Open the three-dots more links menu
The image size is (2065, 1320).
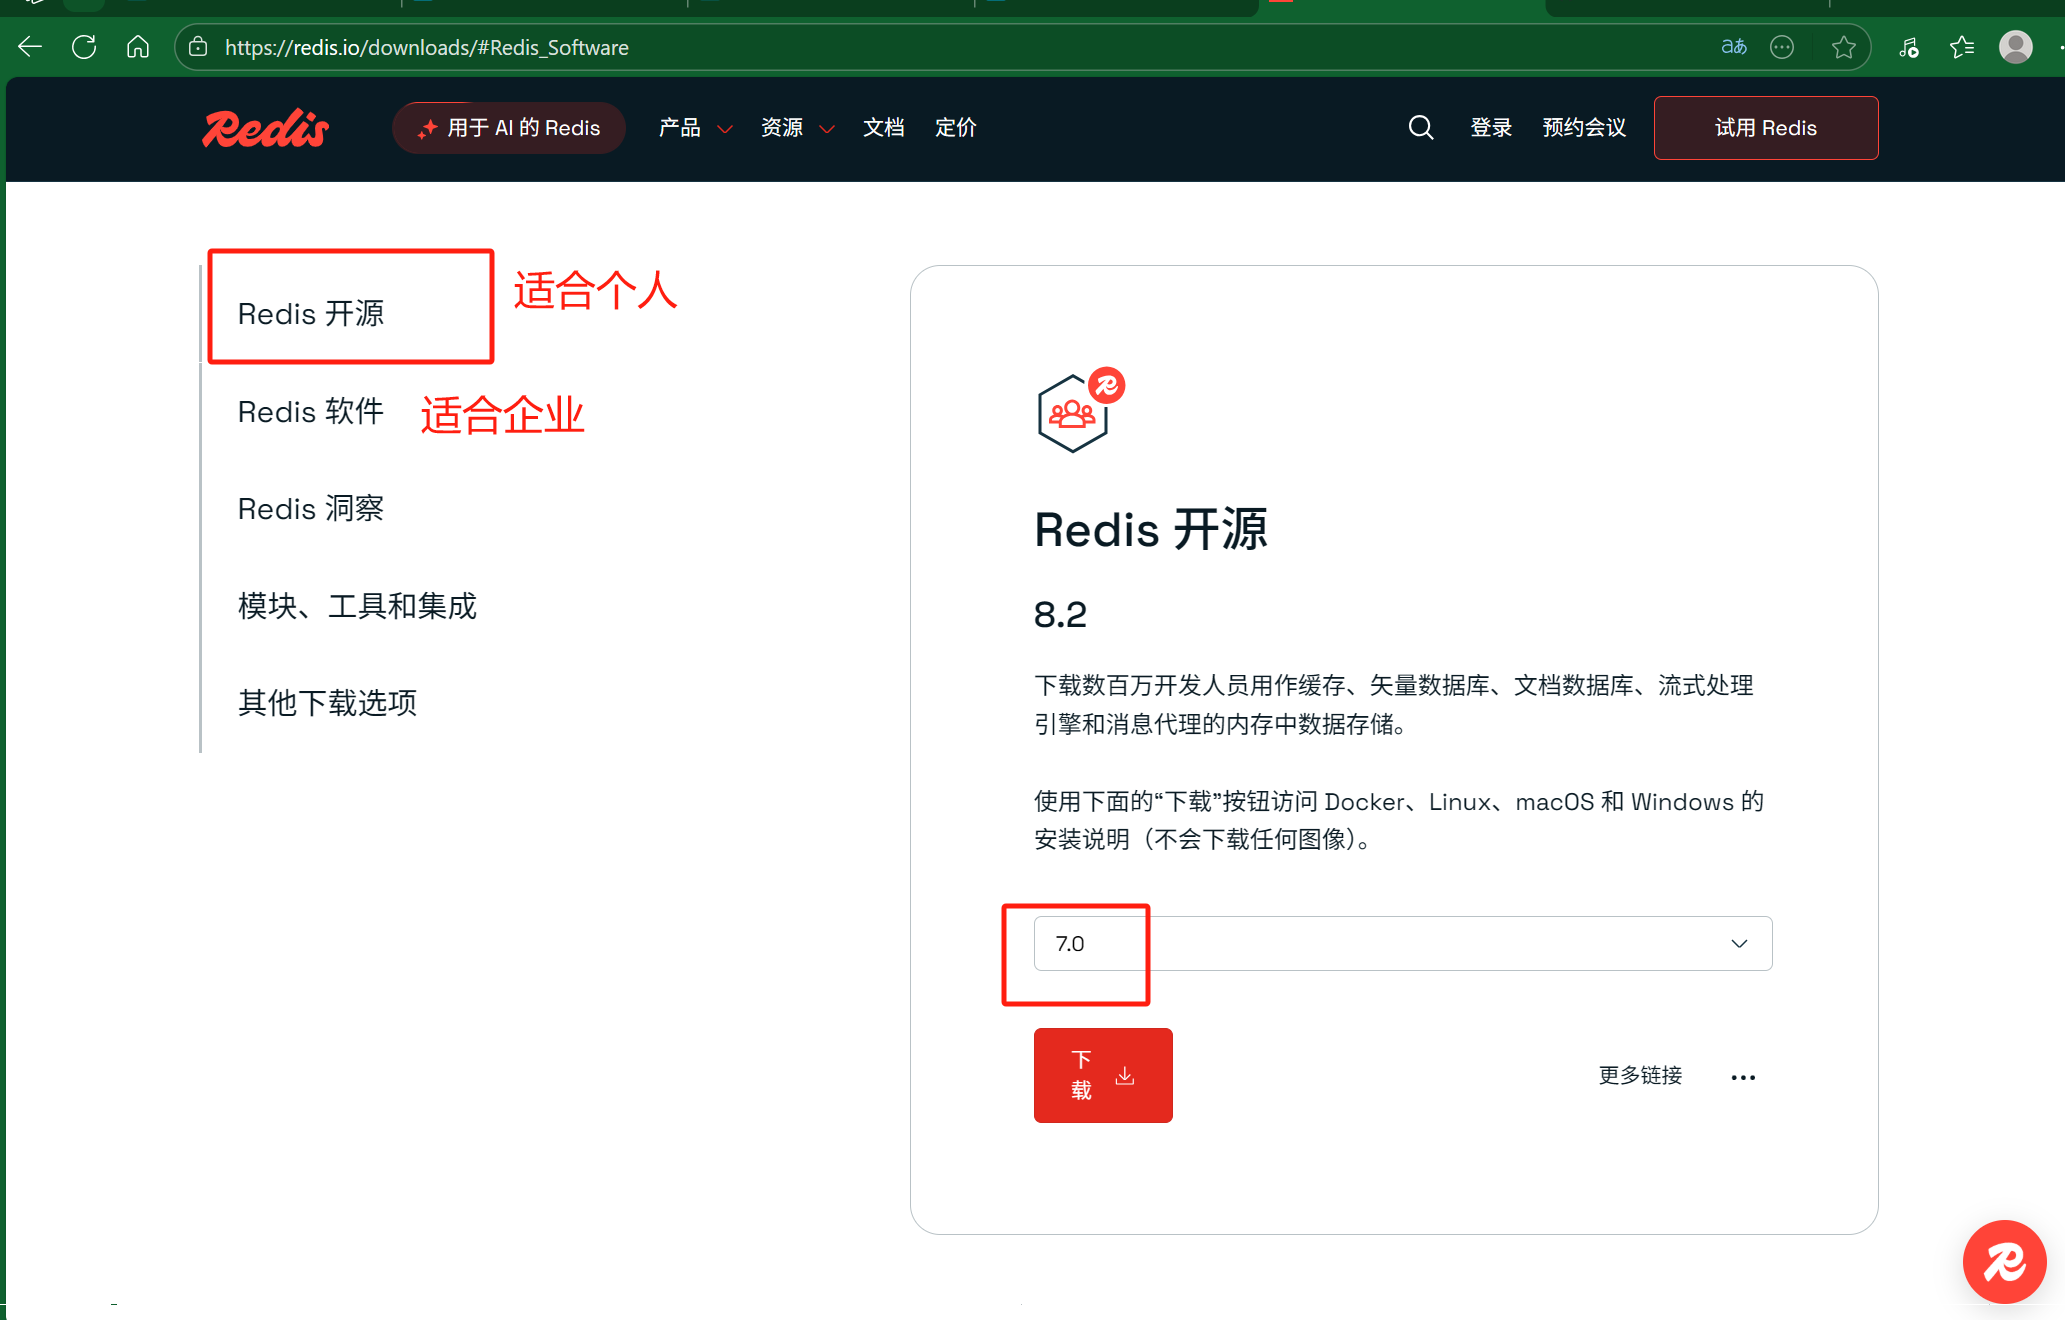(x=1743, y=1077)
